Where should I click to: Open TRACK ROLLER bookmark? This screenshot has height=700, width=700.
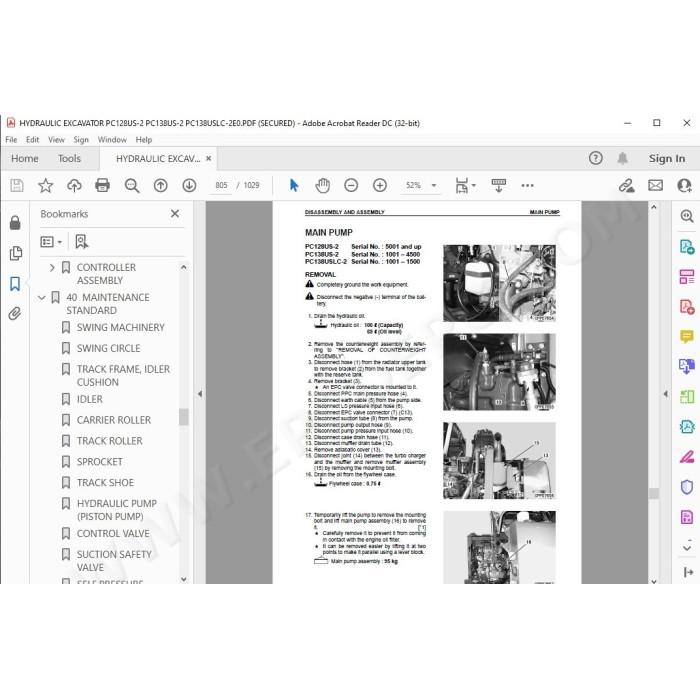click(109, 441)
